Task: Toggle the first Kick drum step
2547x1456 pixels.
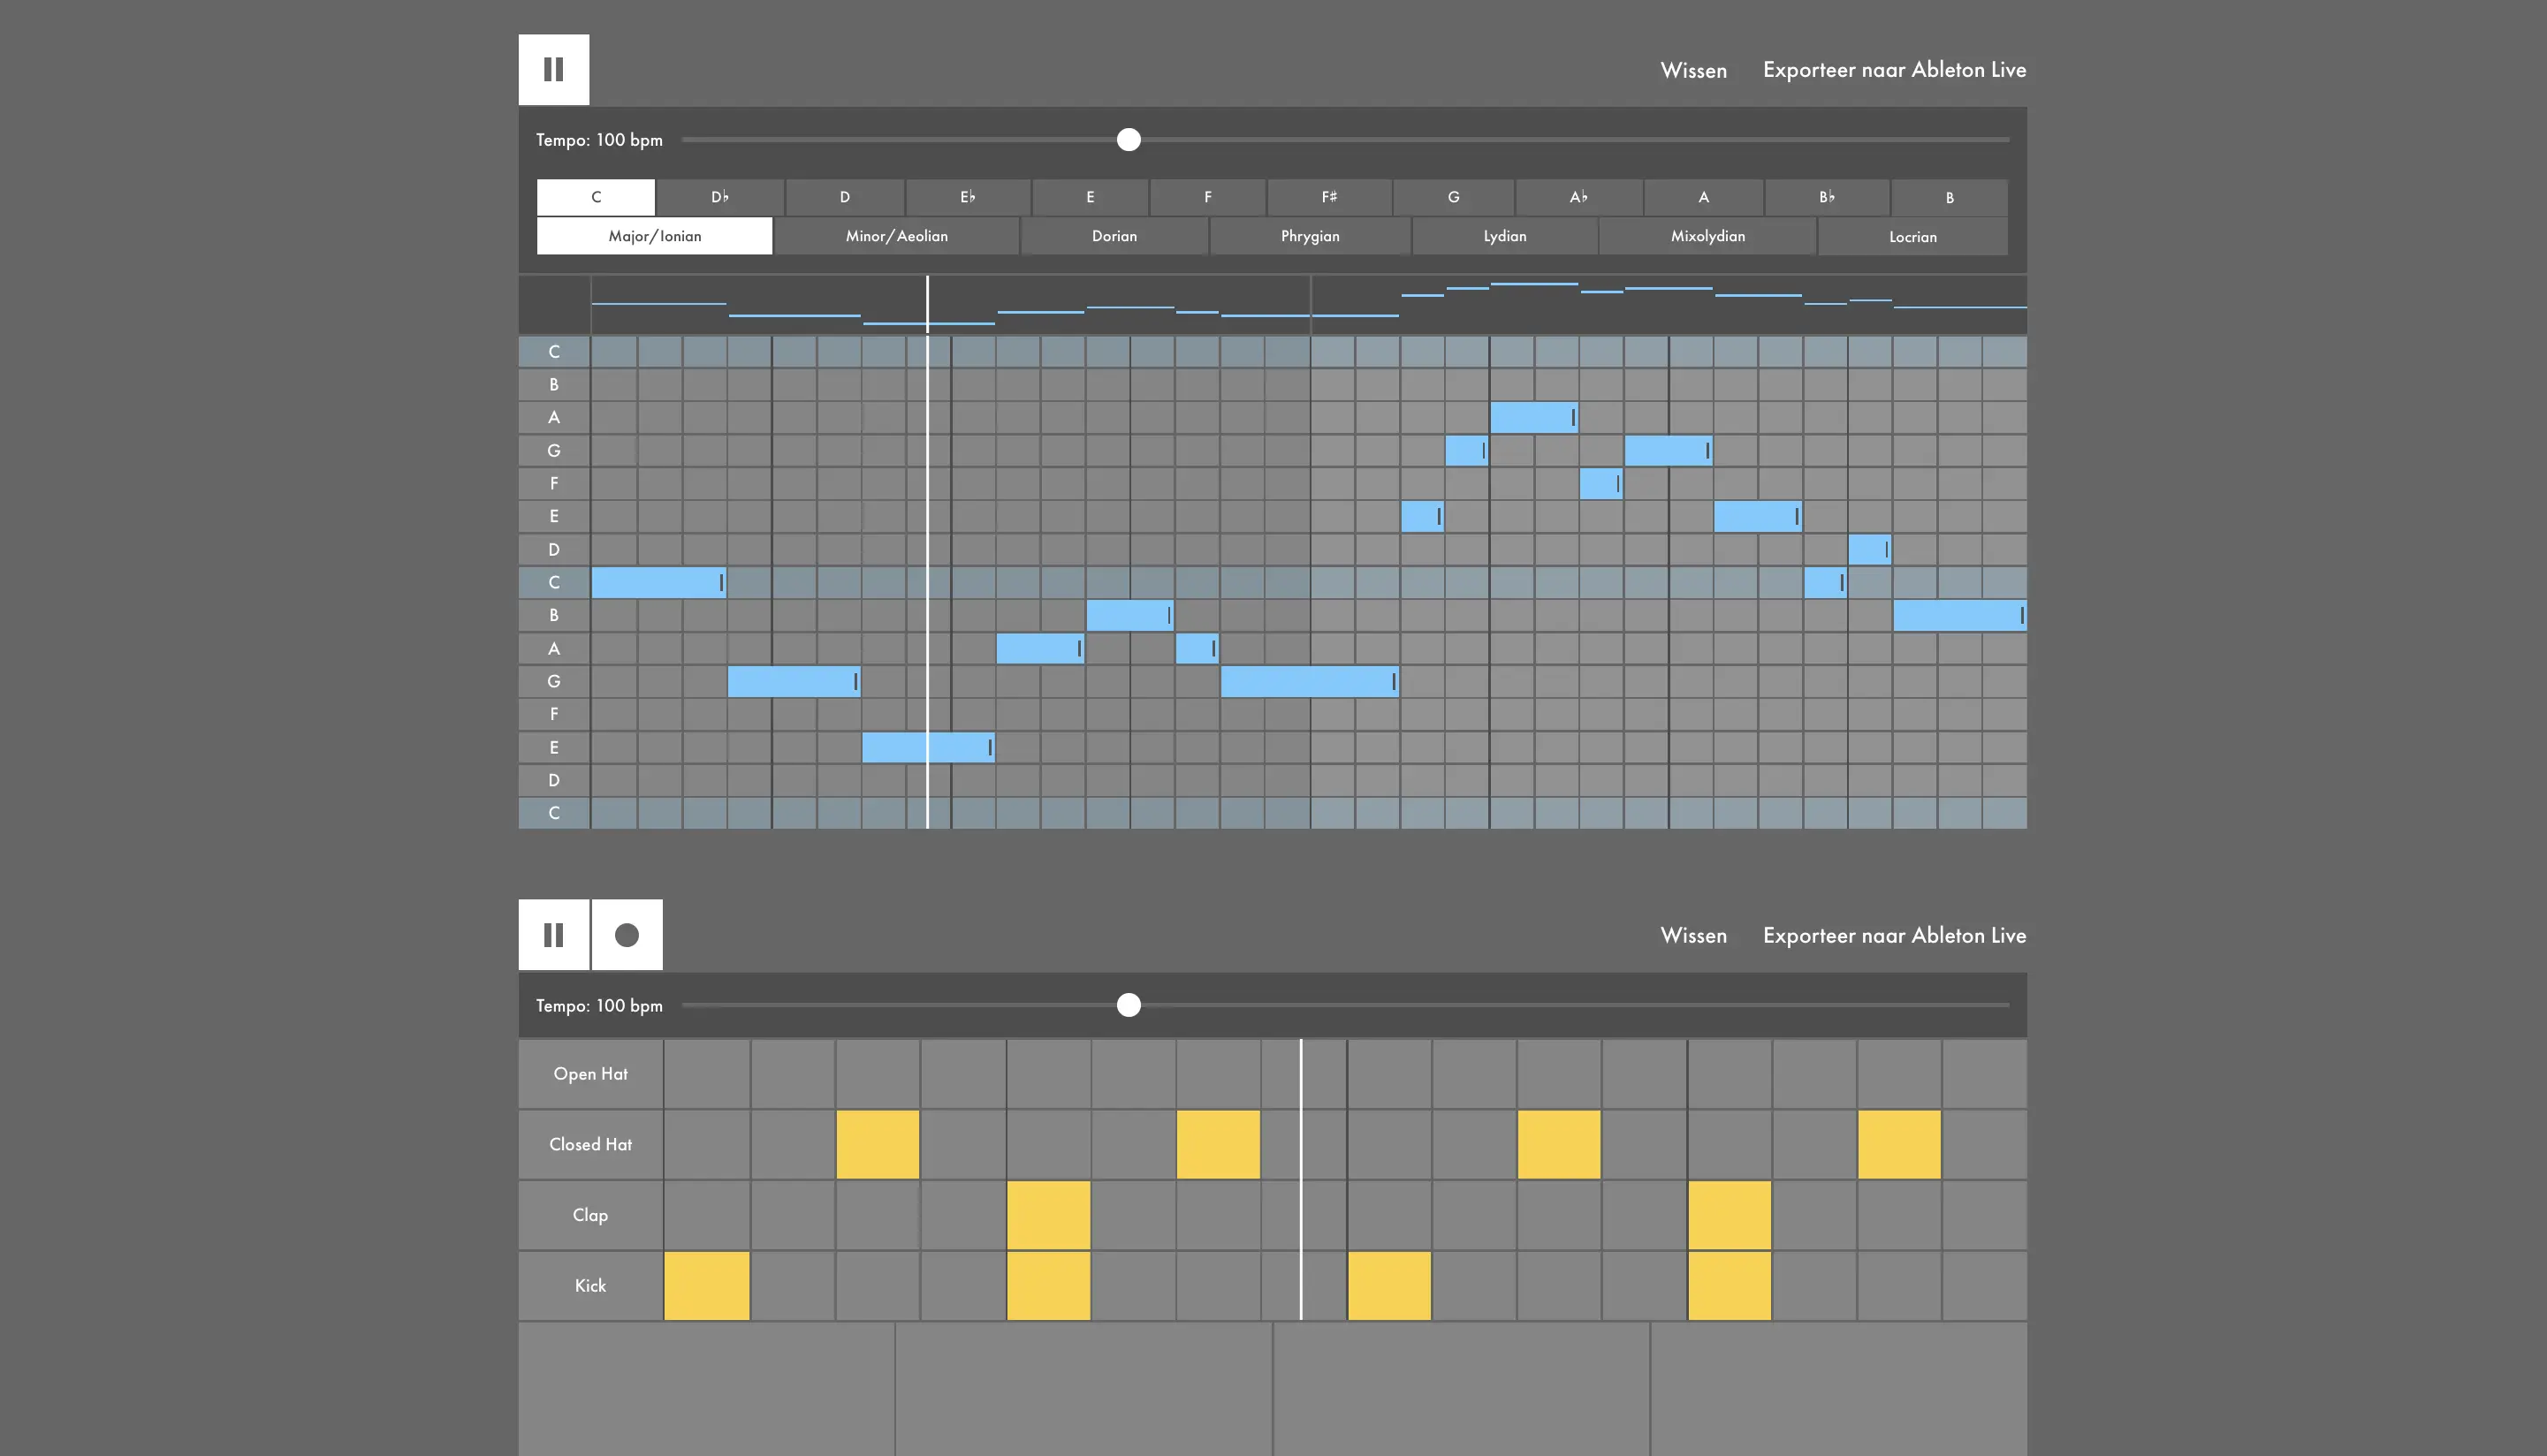Action: (706, 1286)
